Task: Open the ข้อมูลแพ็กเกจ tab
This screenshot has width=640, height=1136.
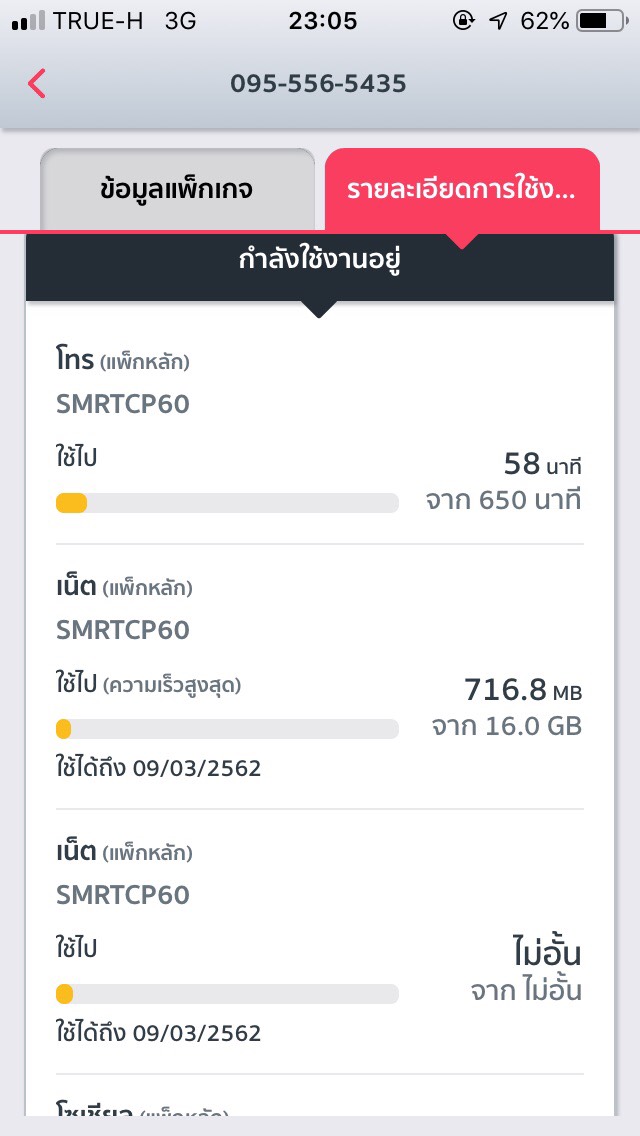Action: [x=177, y=190]
